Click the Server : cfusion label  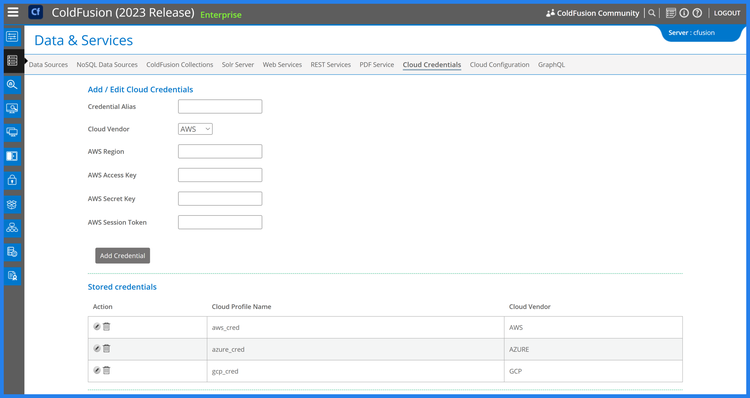pyautogui.click(x=692, y=33)
